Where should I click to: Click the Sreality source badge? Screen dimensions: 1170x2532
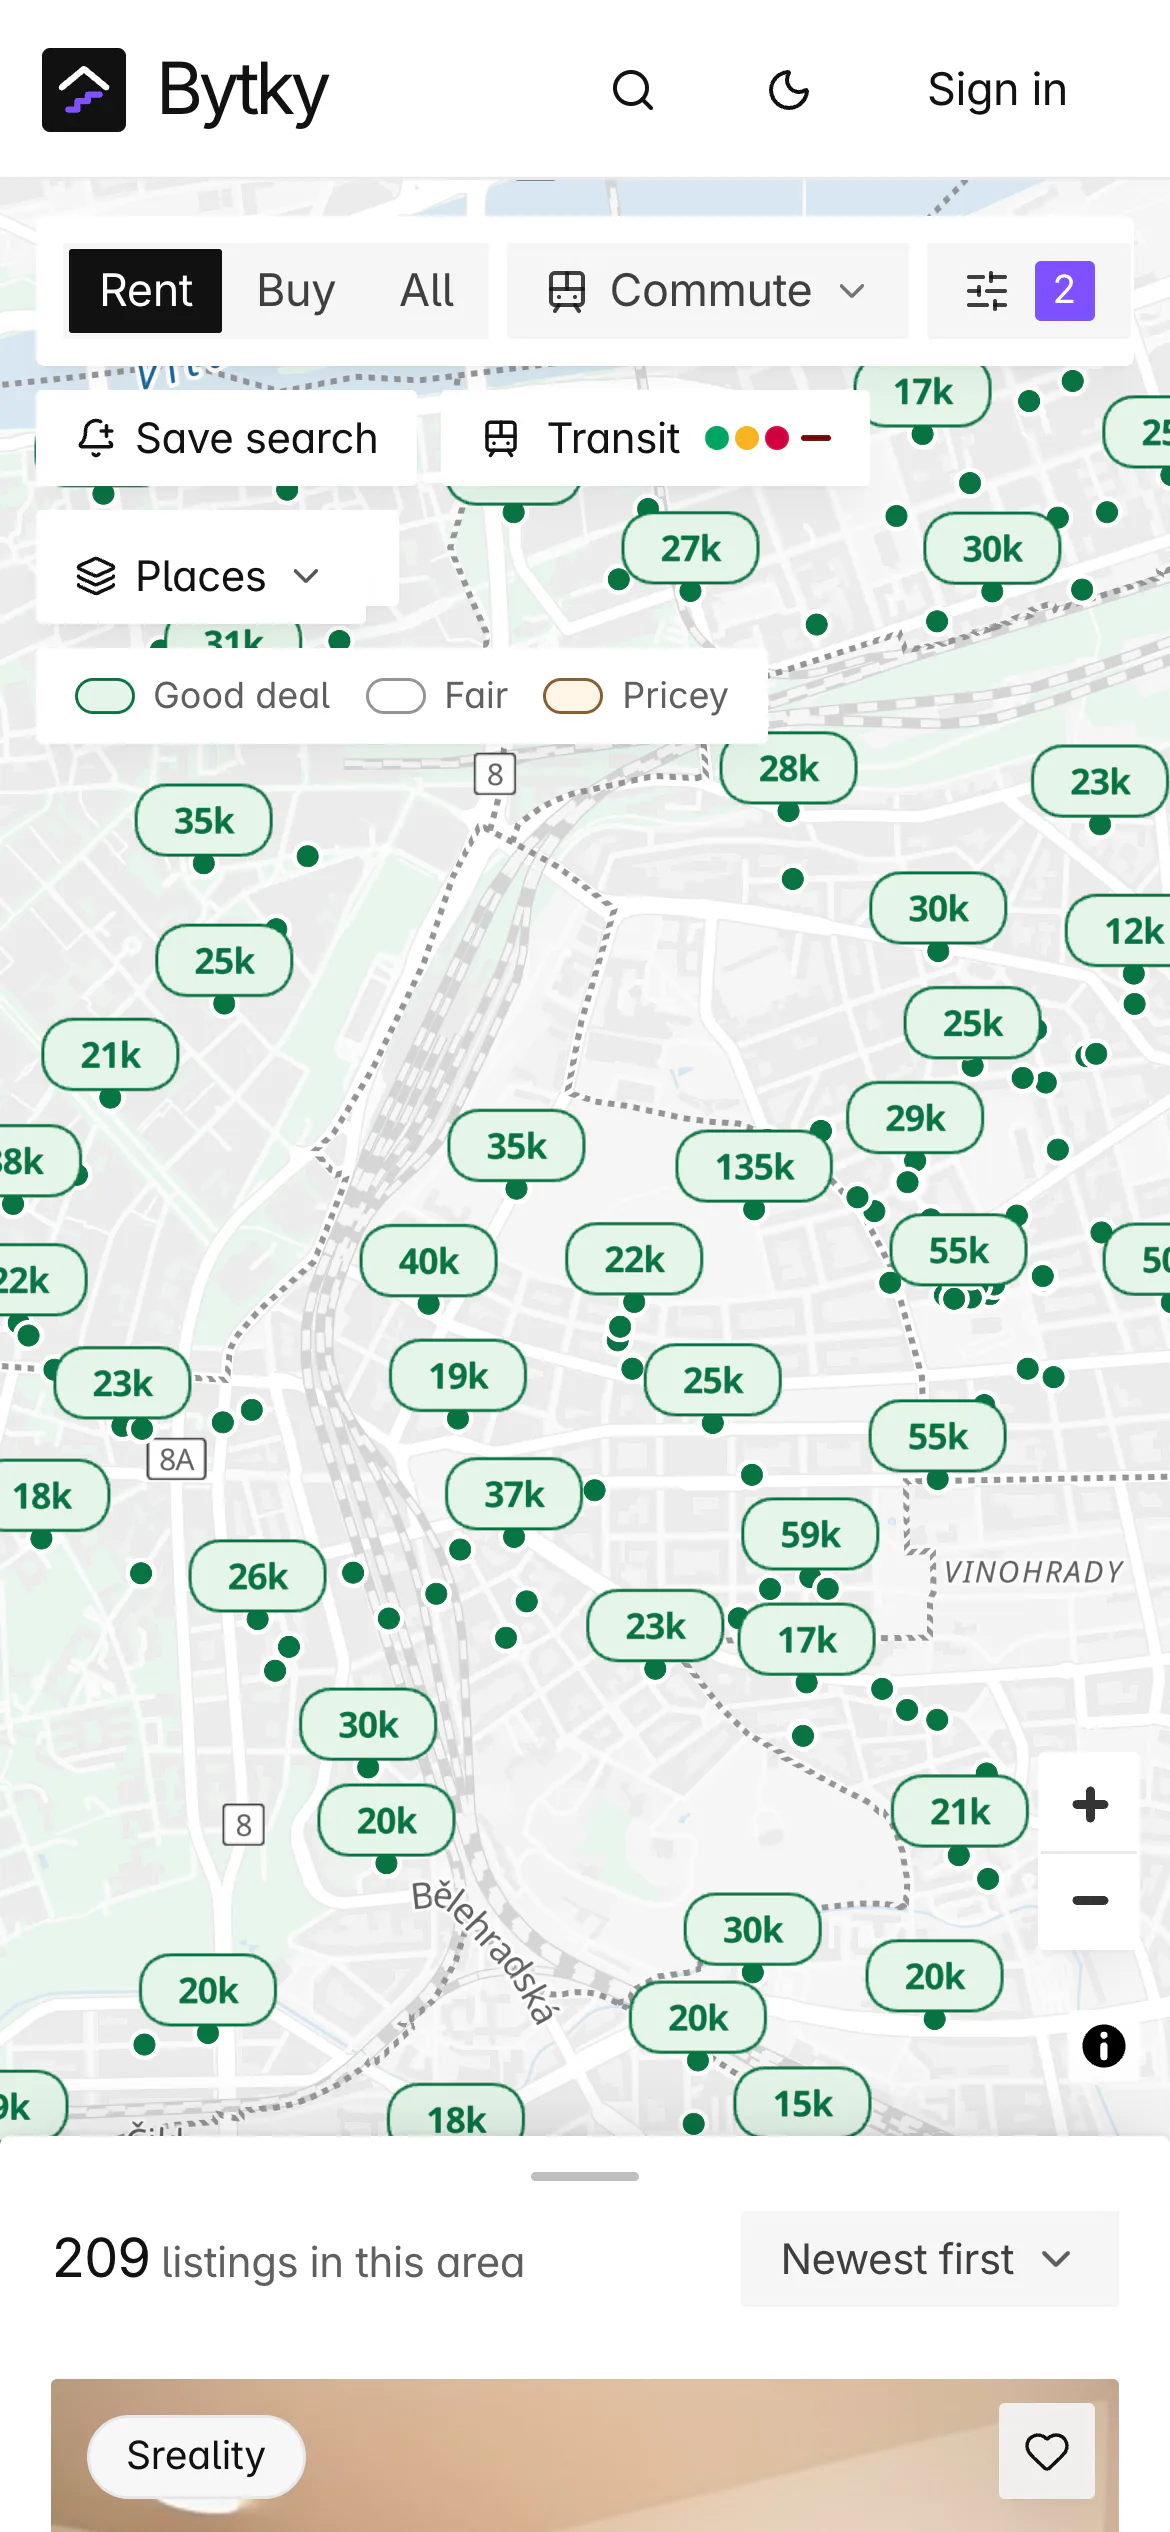click(x=196, y=2455)
